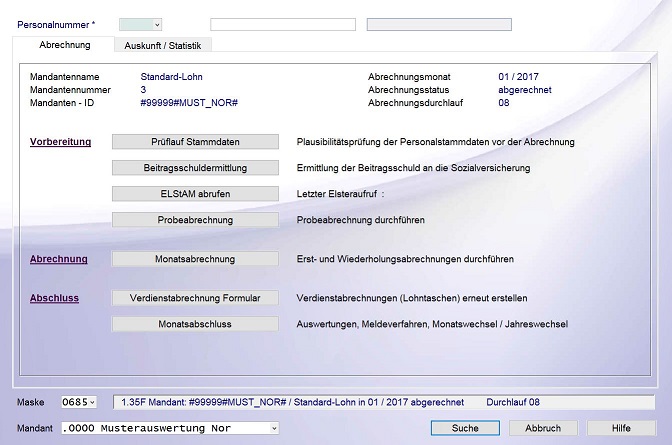Click the Ermittlung der Beitragsschuld description
672x445 pixels.
point(413,168)
